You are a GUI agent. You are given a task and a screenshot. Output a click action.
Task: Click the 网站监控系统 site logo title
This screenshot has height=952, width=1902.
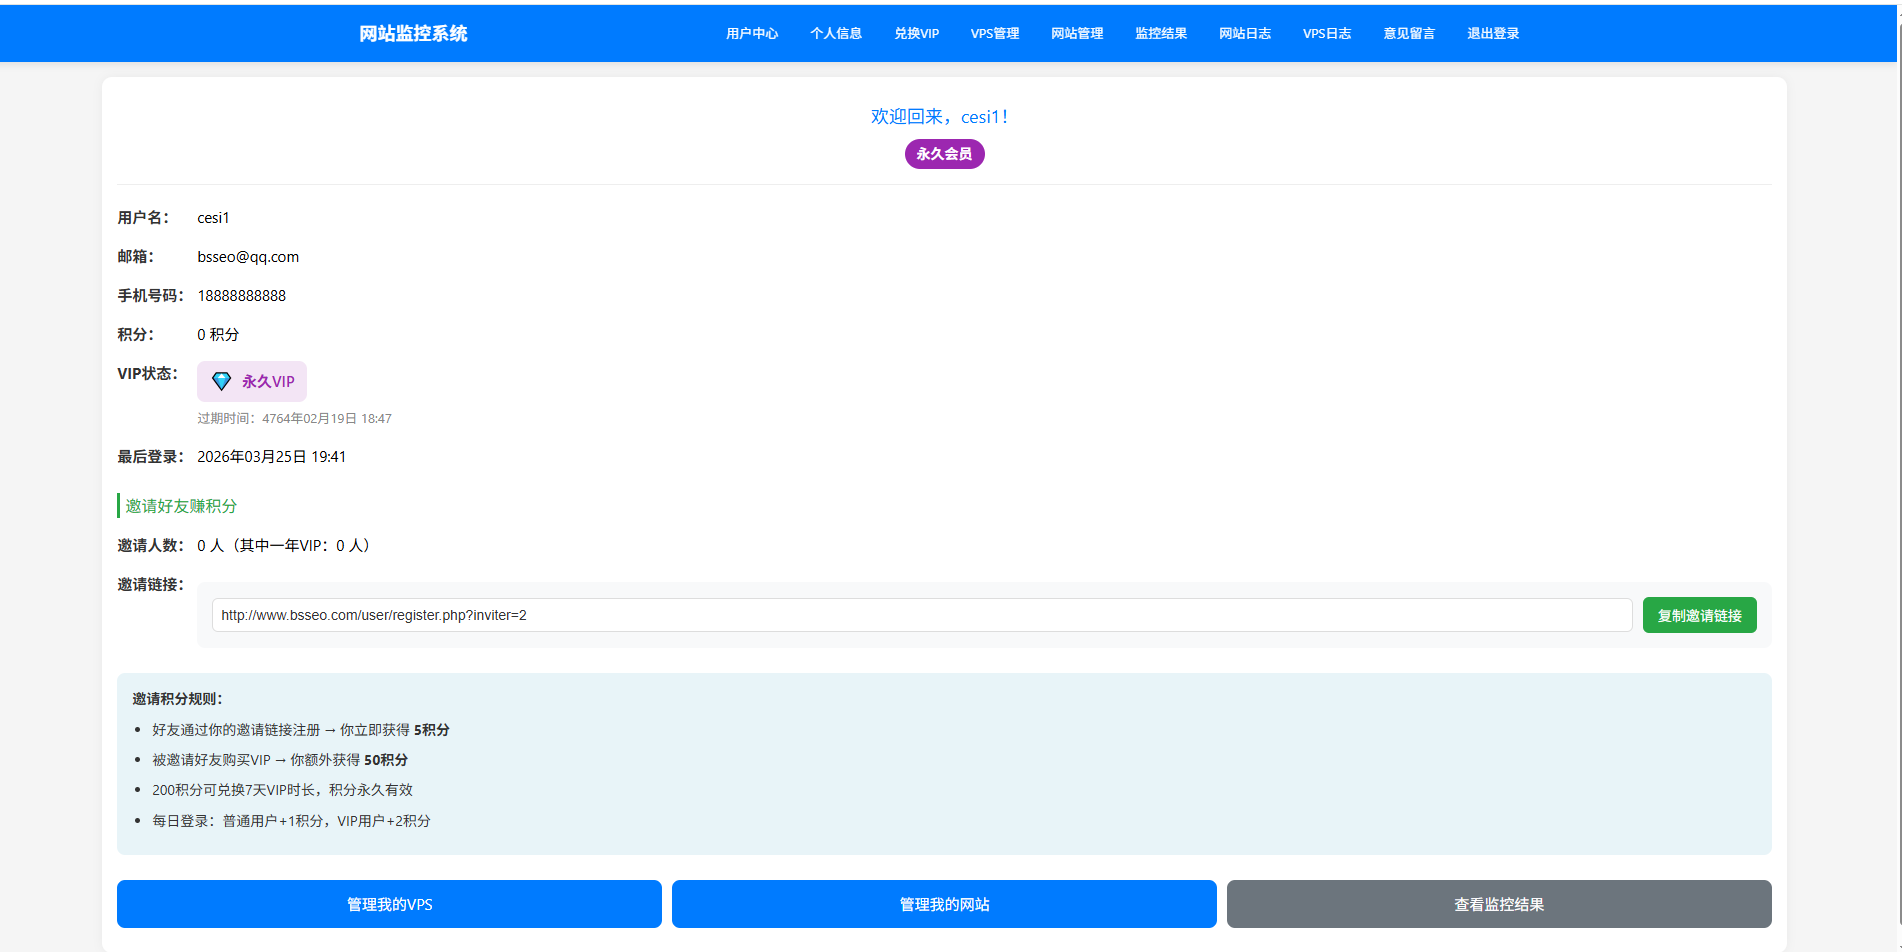(x=413, y=33)
